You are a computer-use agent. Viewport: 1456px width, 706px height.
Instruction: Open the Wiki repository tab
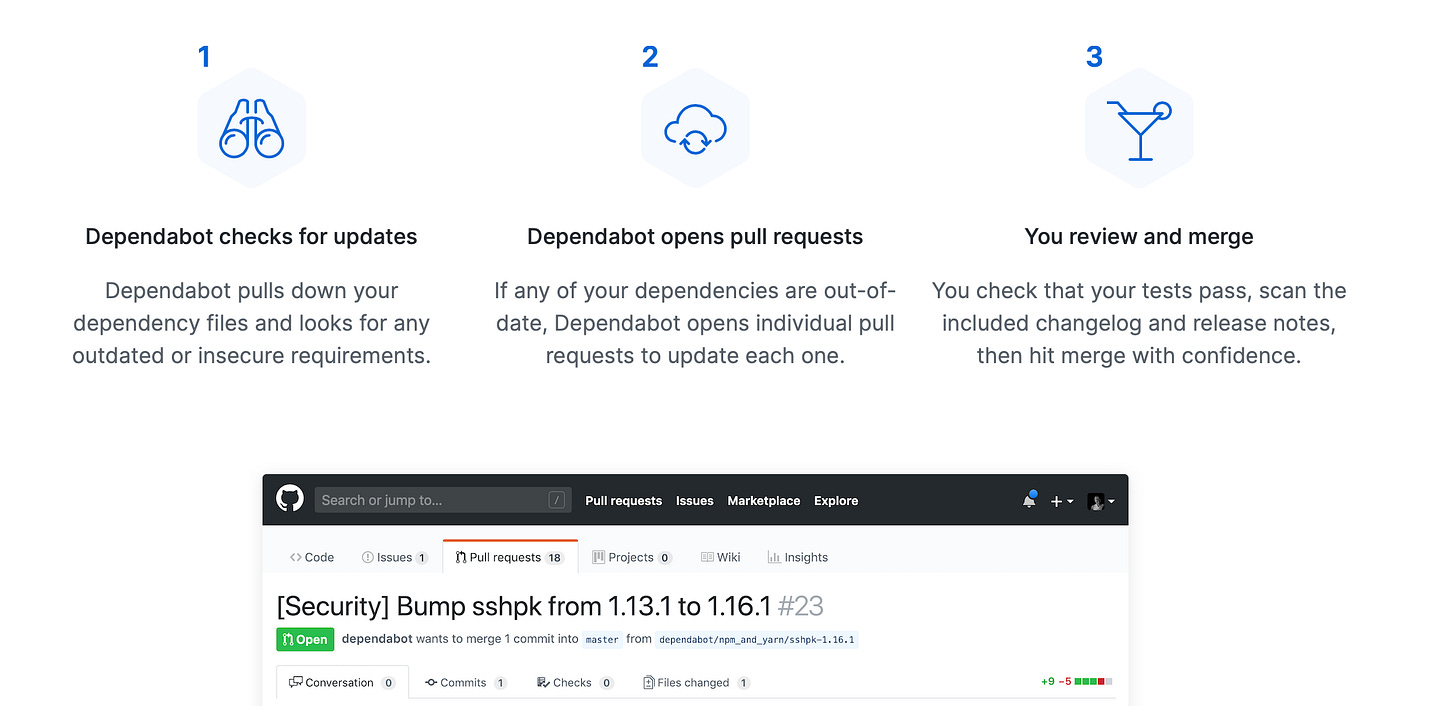[721, 557]
